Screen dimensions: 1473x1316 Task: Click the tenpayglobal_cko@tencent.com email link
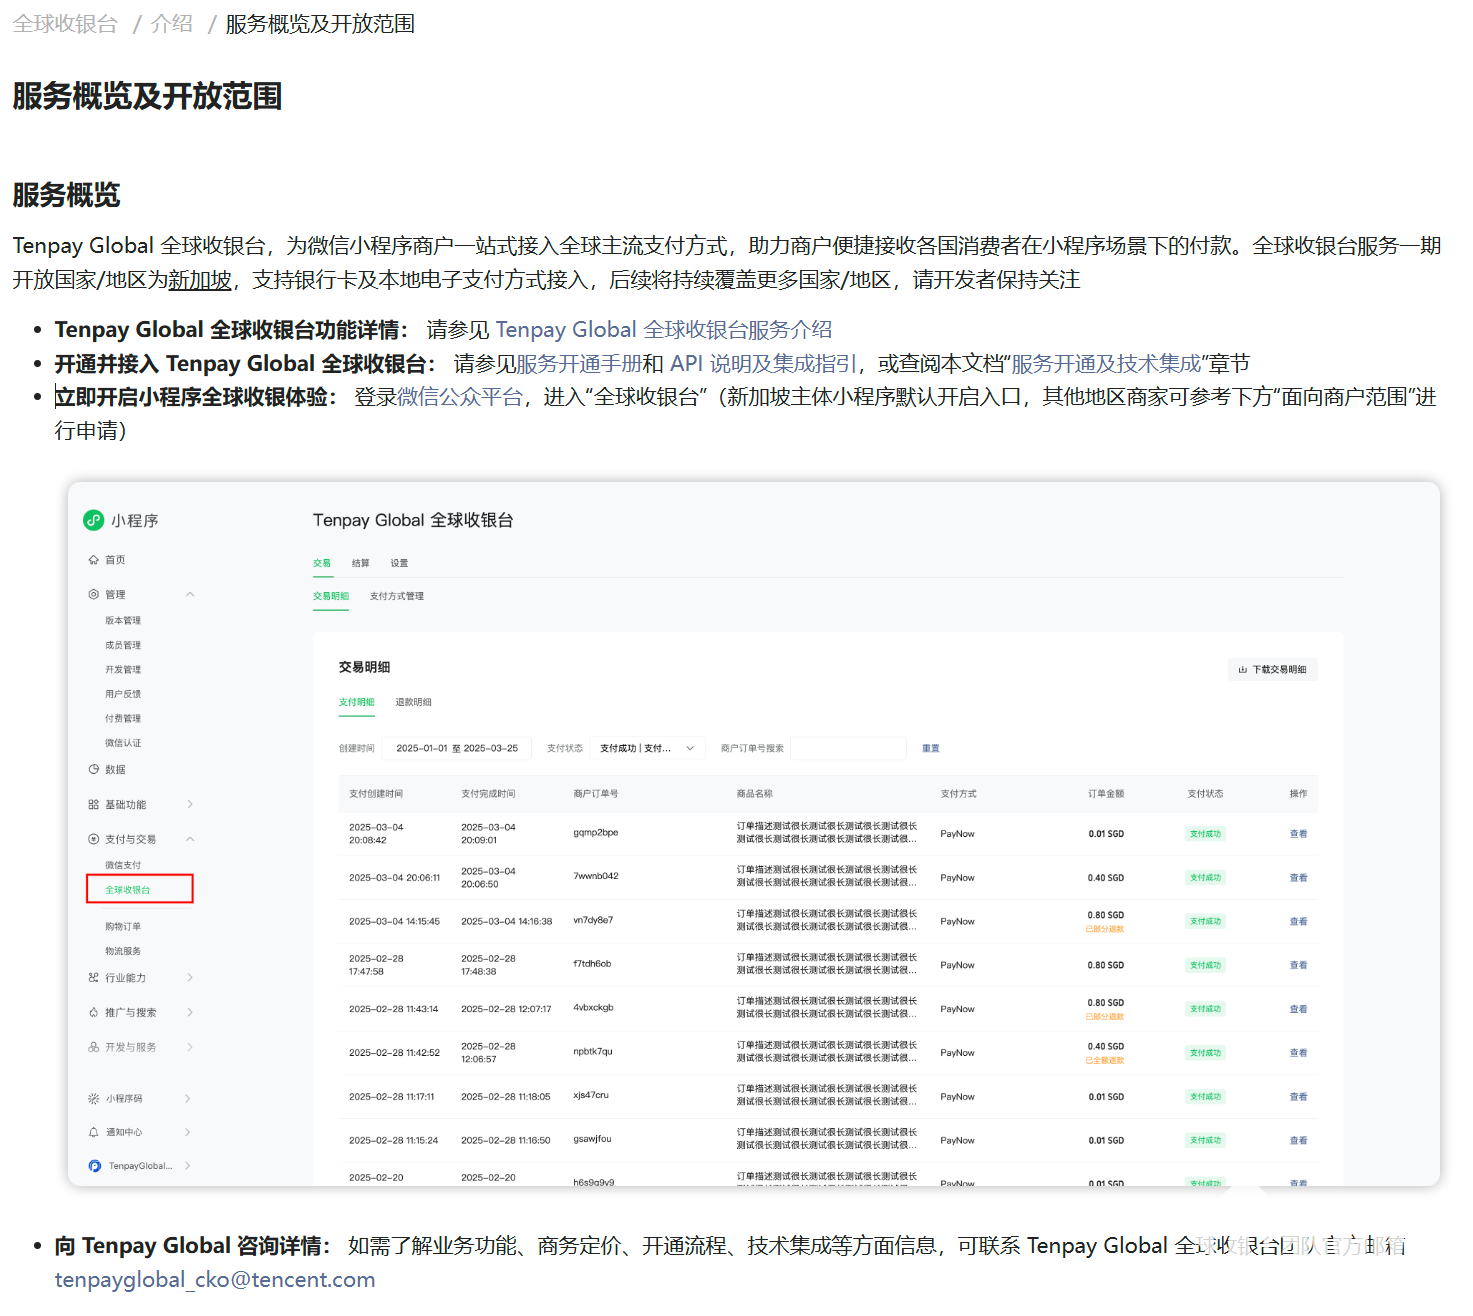[215, 1280]
